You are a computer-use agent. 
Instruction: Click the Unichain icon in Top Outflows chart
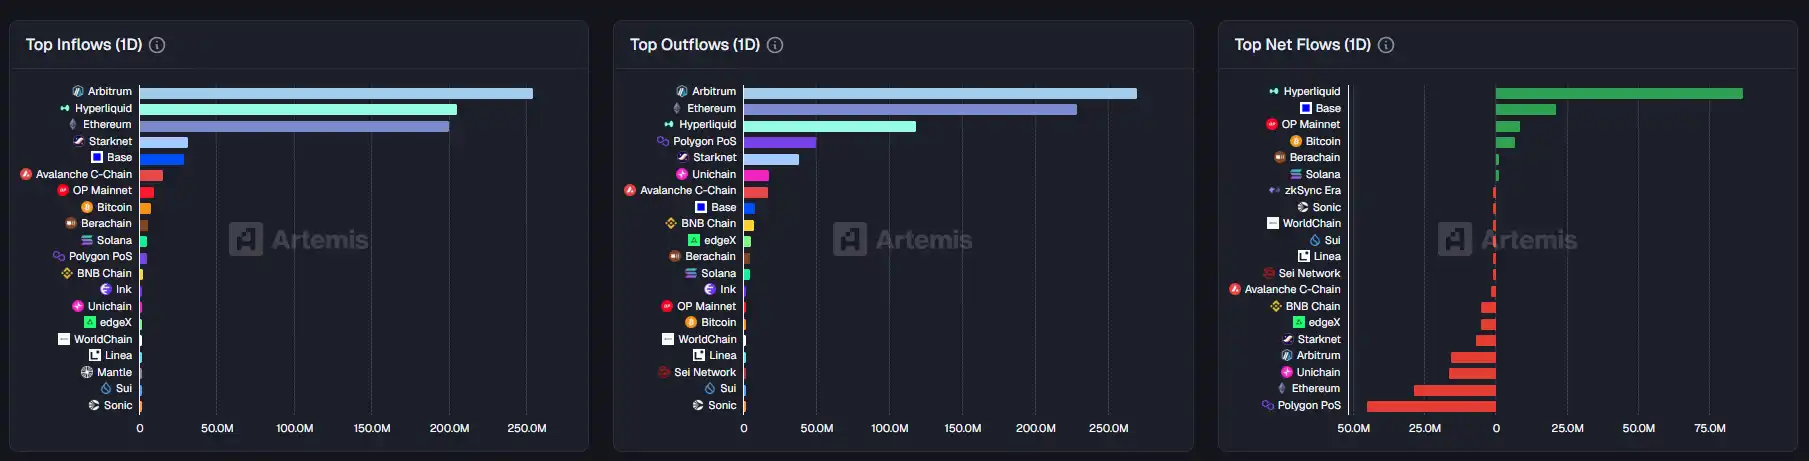click(682, 174)
